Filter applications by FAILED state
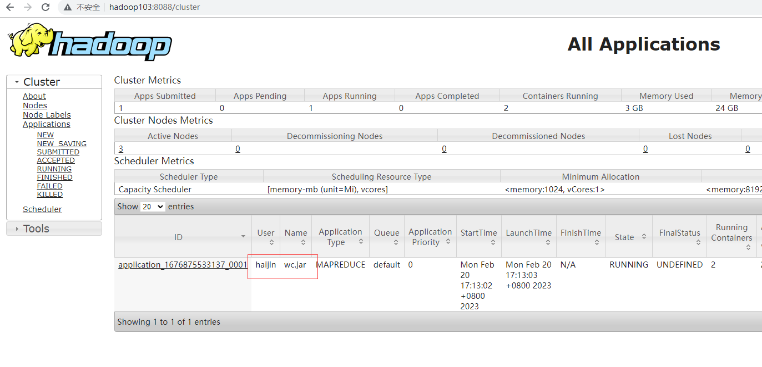This screenshot has height=367, width=762. [50, 186]
